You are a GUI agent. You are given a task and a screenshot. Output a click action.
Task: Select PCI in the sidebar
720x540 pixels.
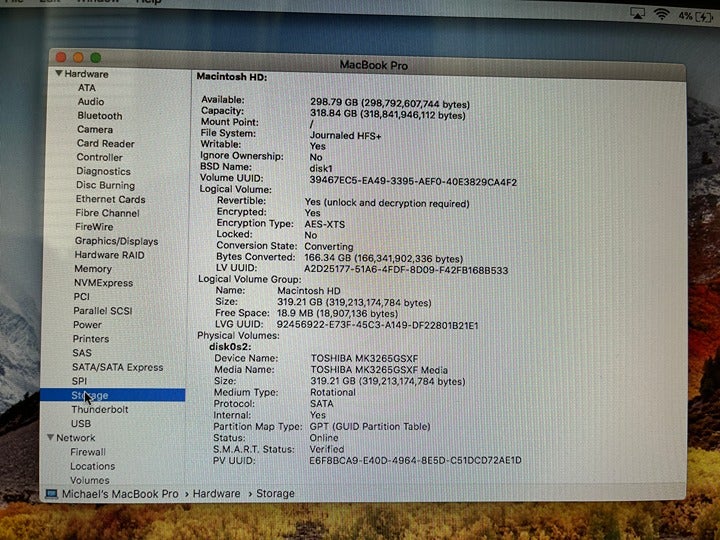tap(81, 297)
